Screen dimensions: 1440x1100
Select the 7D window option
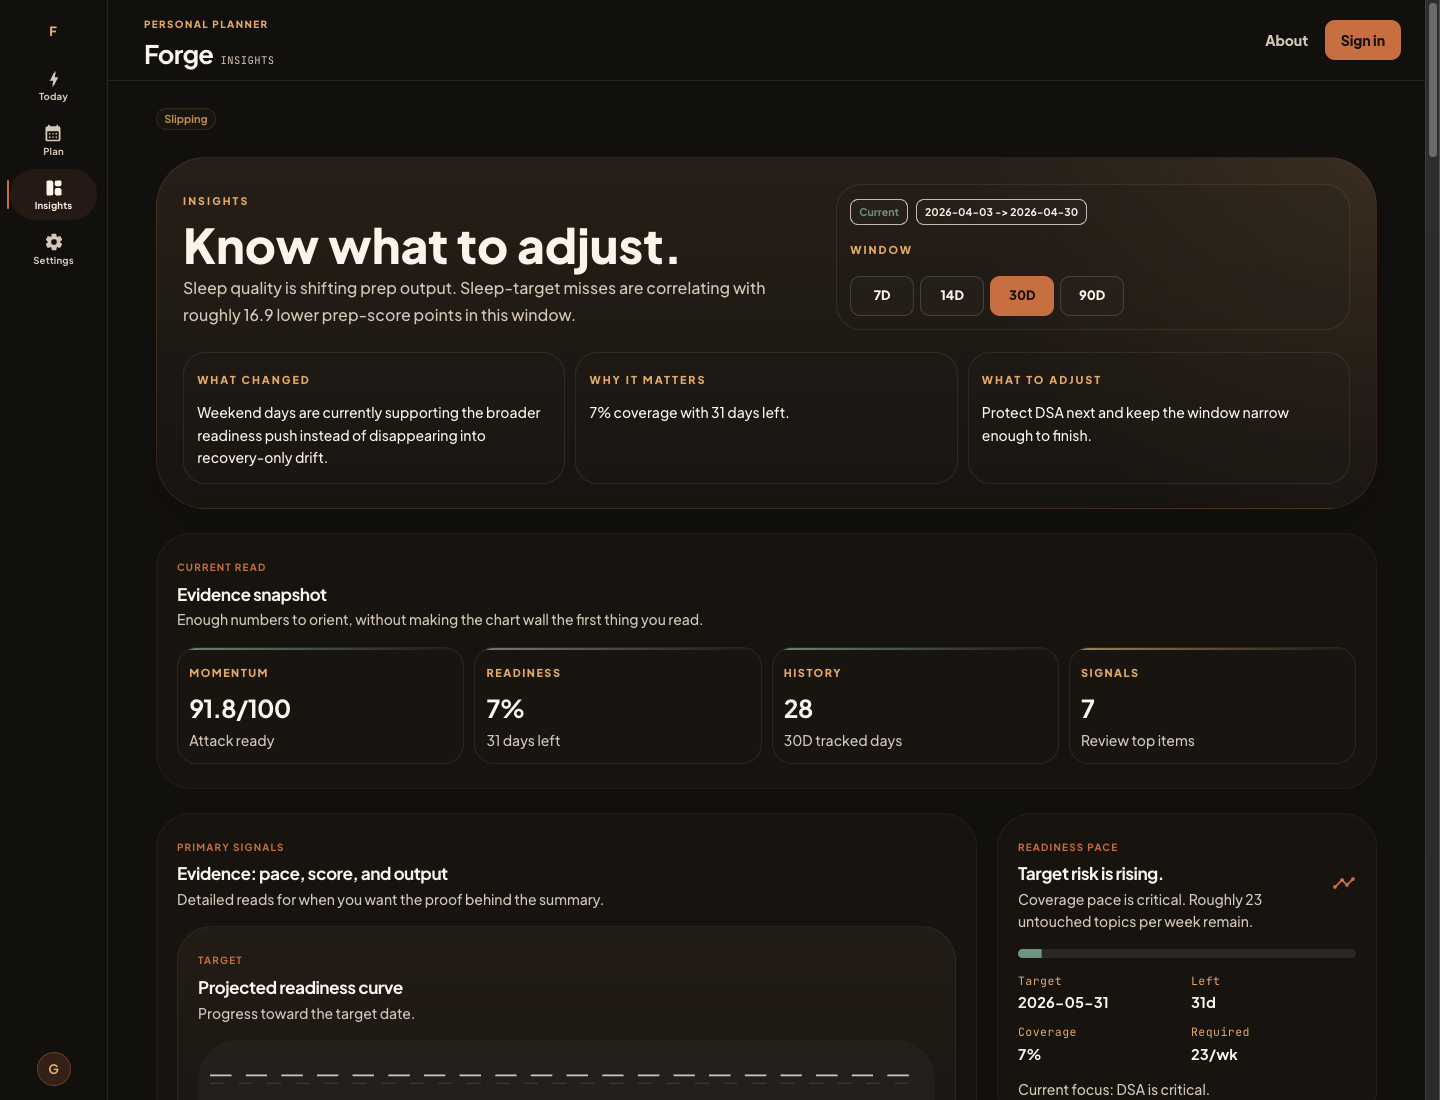pyautogui.click(x=882, y=296)
